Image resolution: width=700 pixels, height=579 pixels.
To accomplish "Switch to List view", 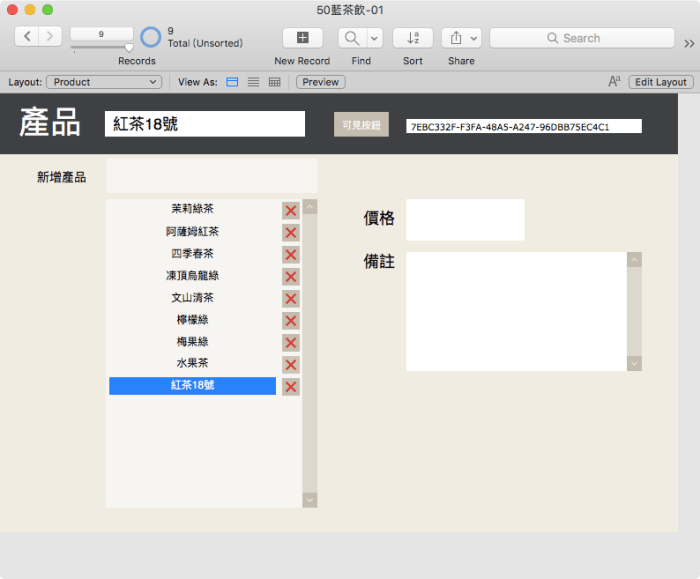I will [x=253, y=82].
